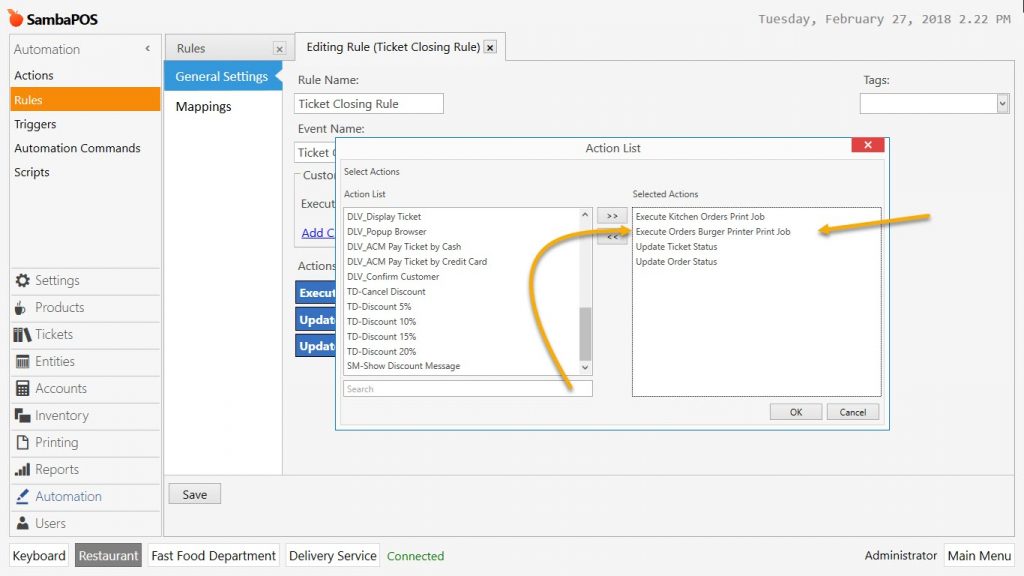Select Execute Kitchen Orders Print Job
Screen dimensions: 1024x576
(x=700, y=217)
